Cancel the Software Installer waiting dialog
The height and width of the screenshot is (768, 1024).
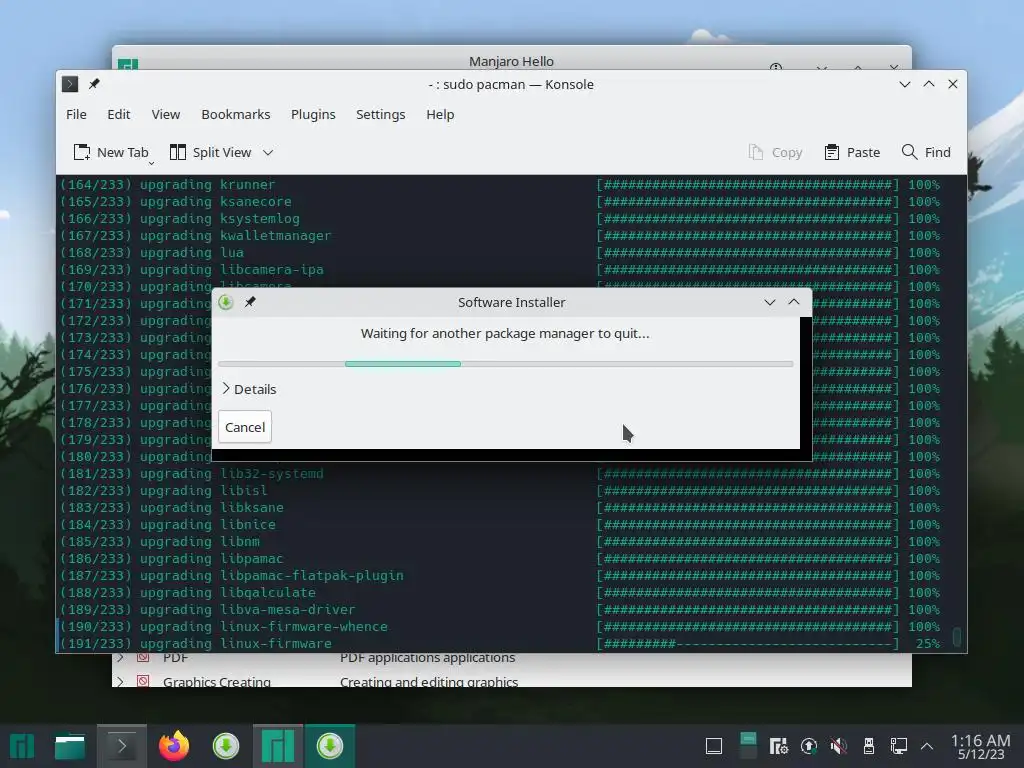[245, 427]
